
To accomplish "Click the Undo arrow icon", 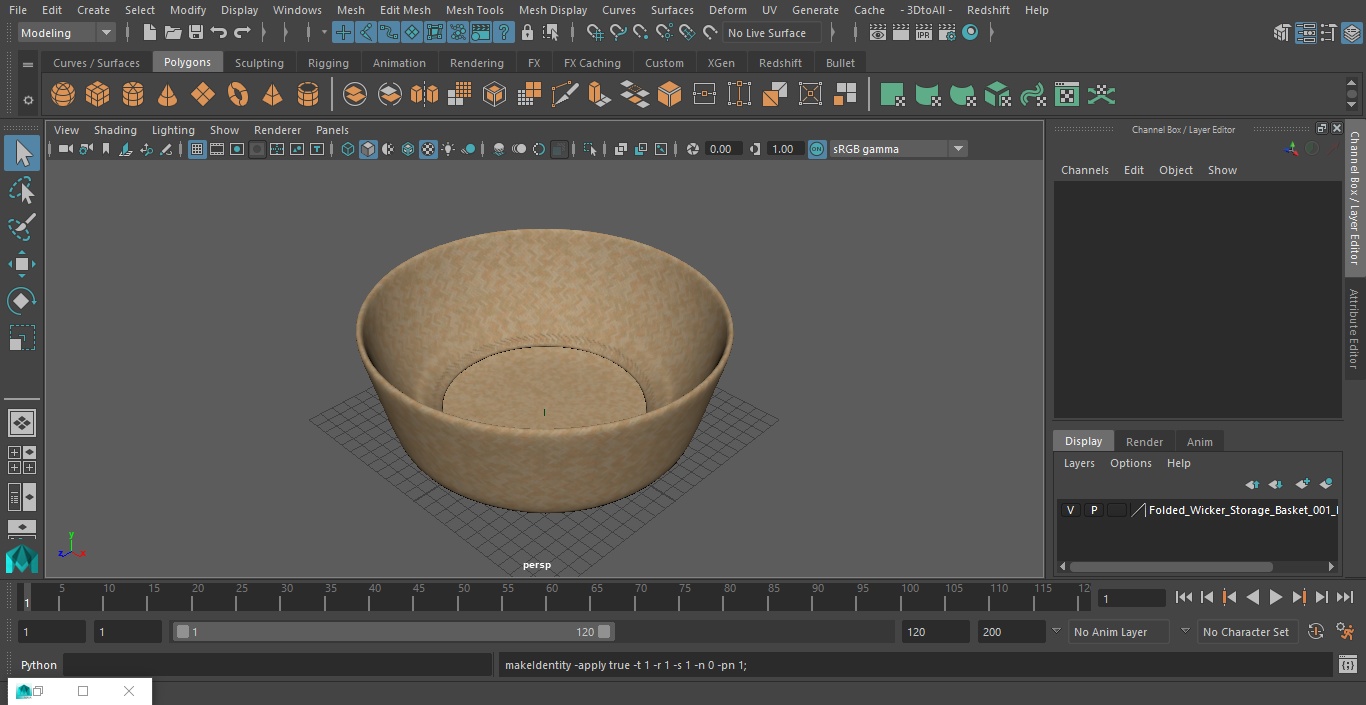I will tap(219, 33).
